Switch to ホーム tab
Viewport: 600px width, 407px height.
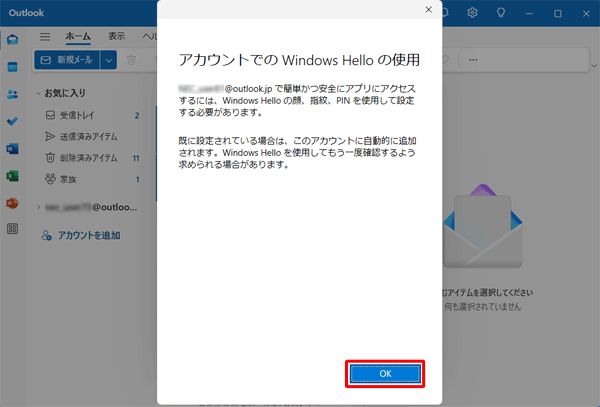(x=78, y=36)
